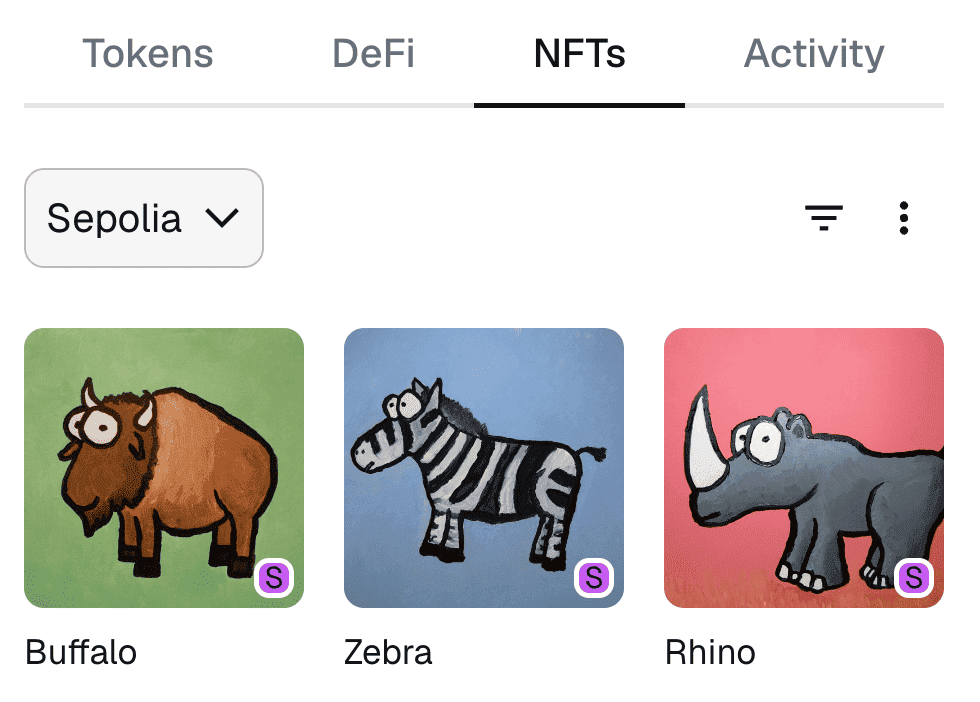Click the chevron arrow beside Sepolia
This screenshot has height=702, width=980.
pyautogui.click(x=220, y=218)
